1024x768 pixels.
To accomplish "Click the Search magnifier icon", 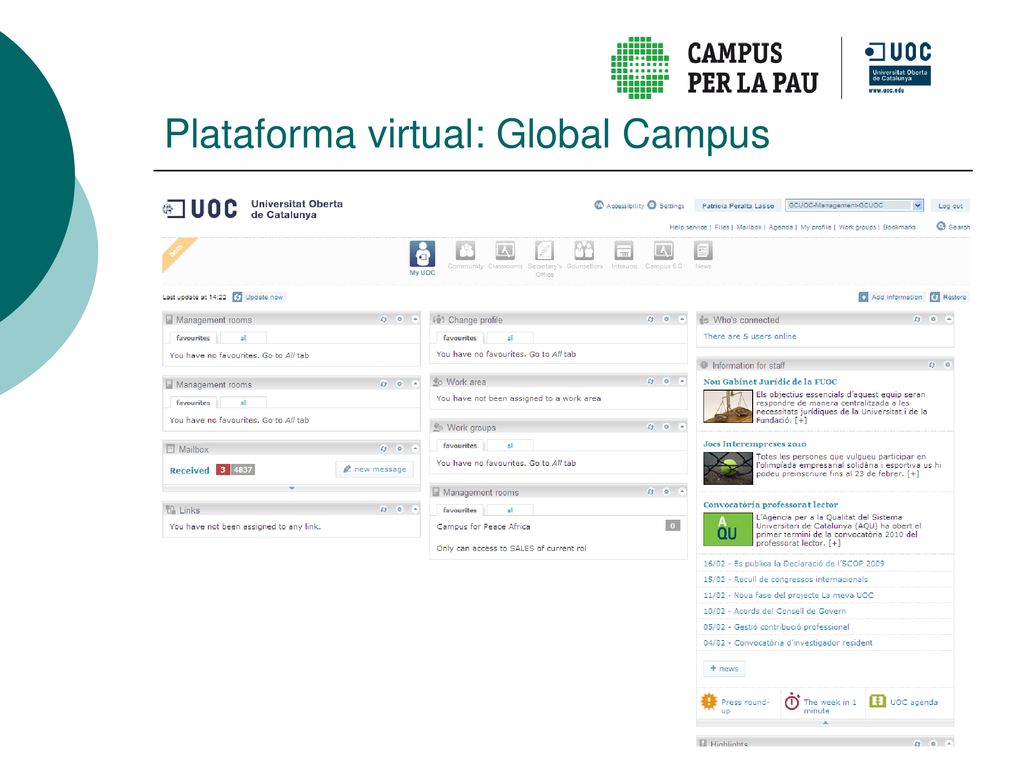I will point(941,226).
